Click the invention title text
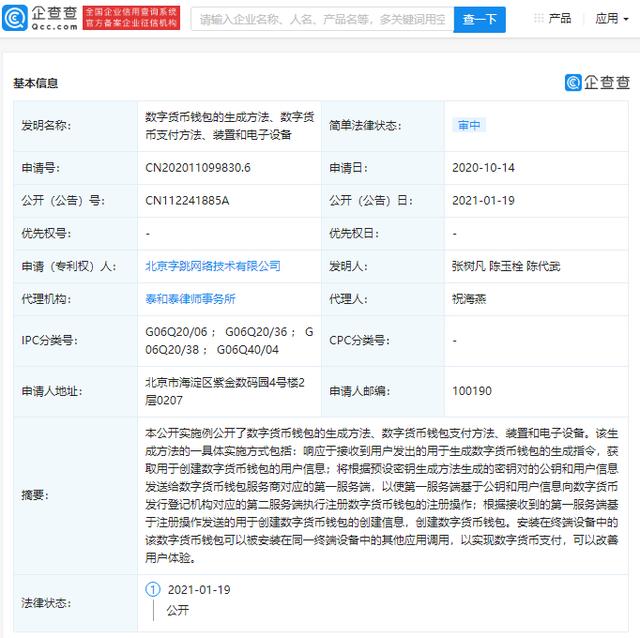The width and height of the screenshot is (640, 638). click(229, 126)
